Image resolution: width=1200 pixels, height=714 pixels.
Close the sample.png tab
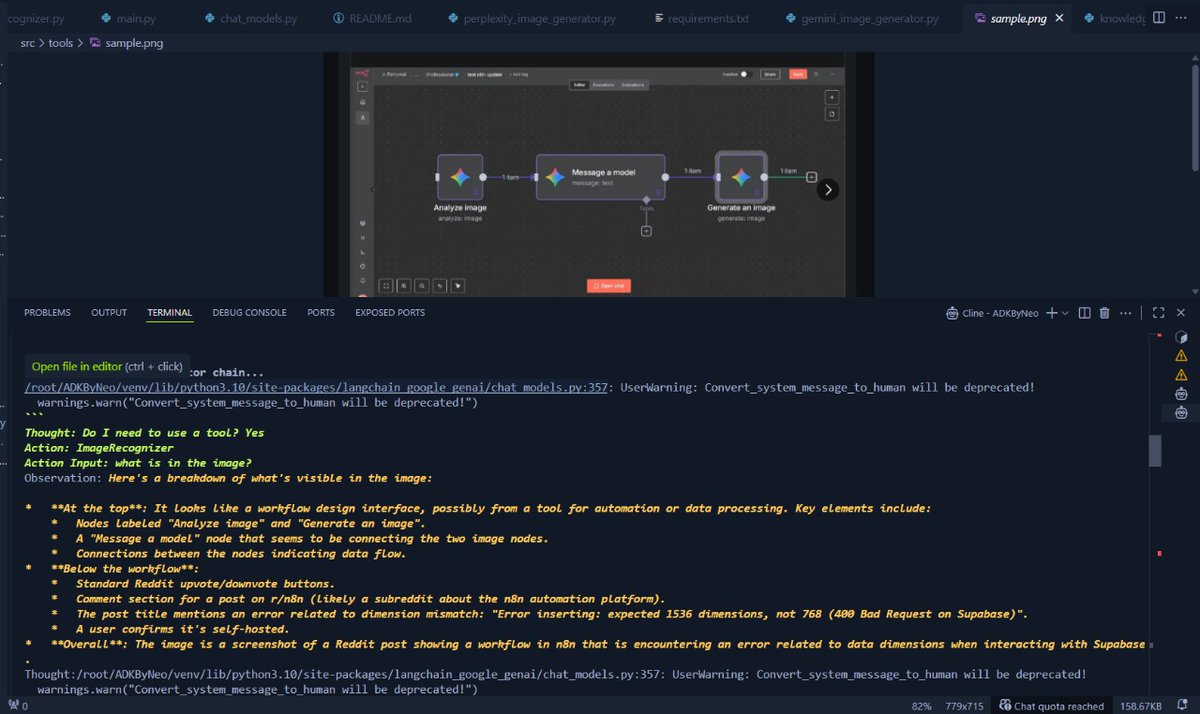1059,19
